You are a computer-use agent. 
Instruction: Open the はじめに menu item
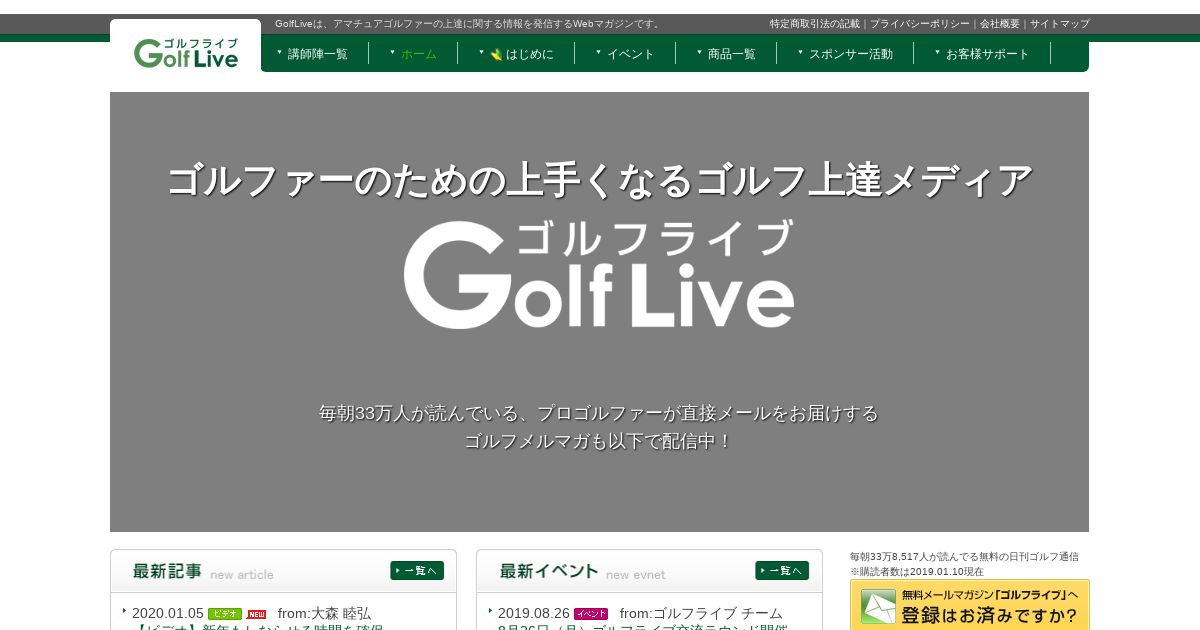pyautogui.click(x=529, y=54)
